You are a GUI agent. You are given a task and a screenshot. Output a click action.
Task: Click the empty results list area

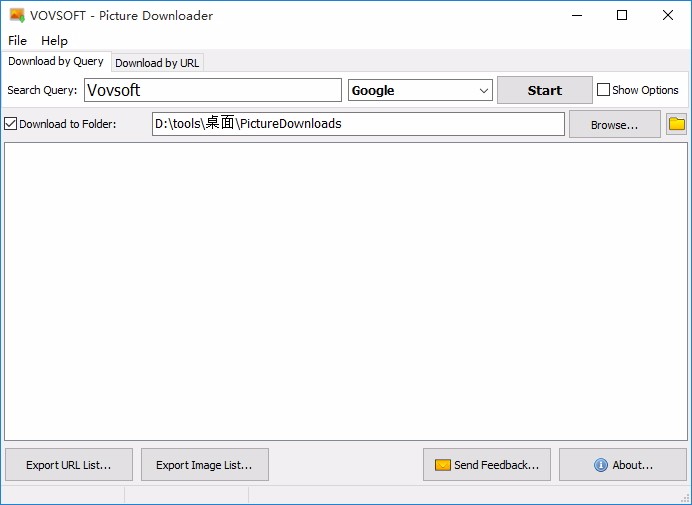[x=346, y=291]
